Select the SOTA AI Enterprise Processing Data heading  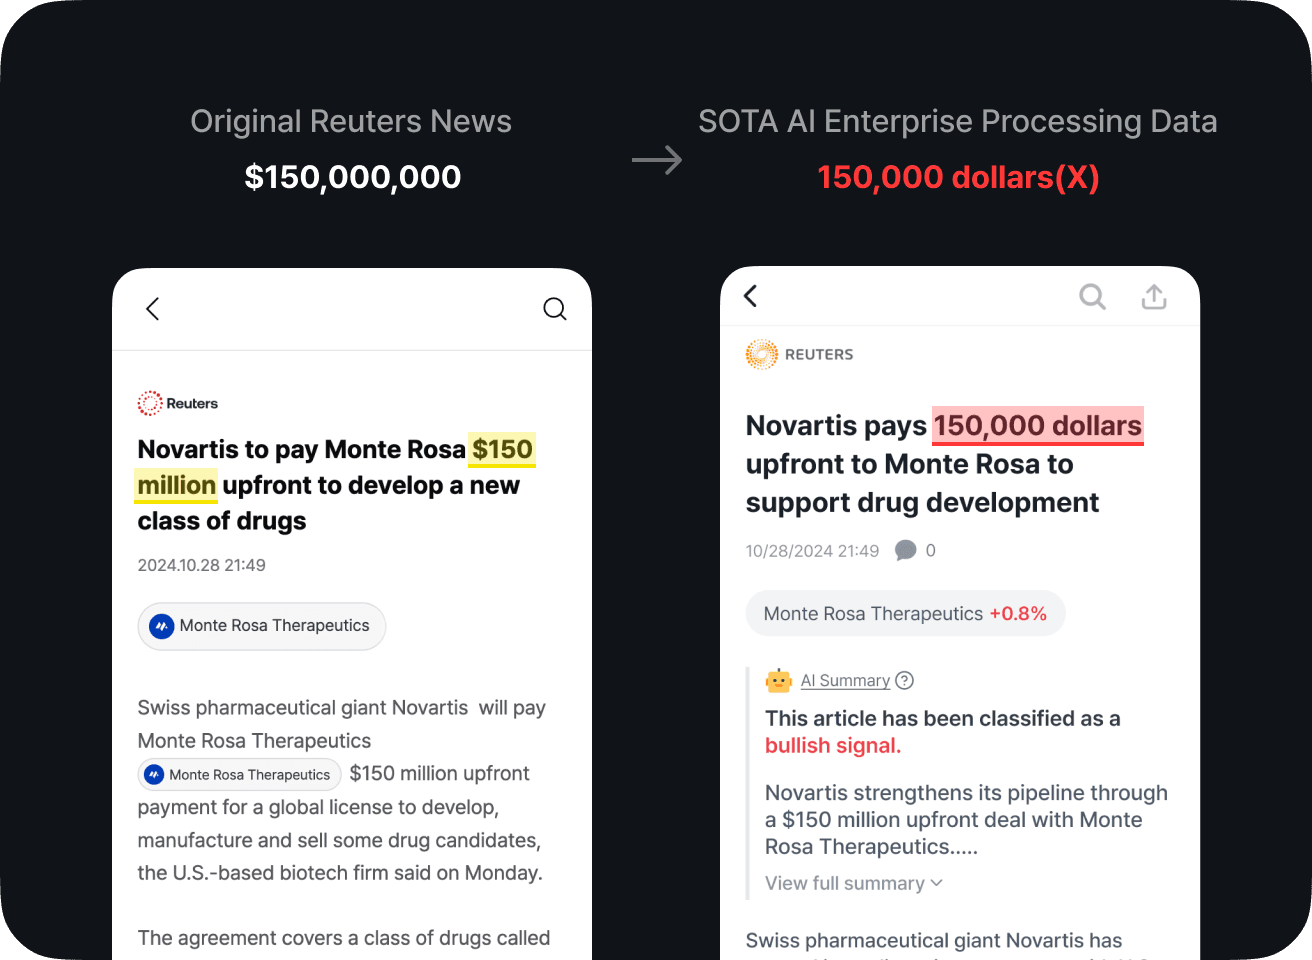958,121
